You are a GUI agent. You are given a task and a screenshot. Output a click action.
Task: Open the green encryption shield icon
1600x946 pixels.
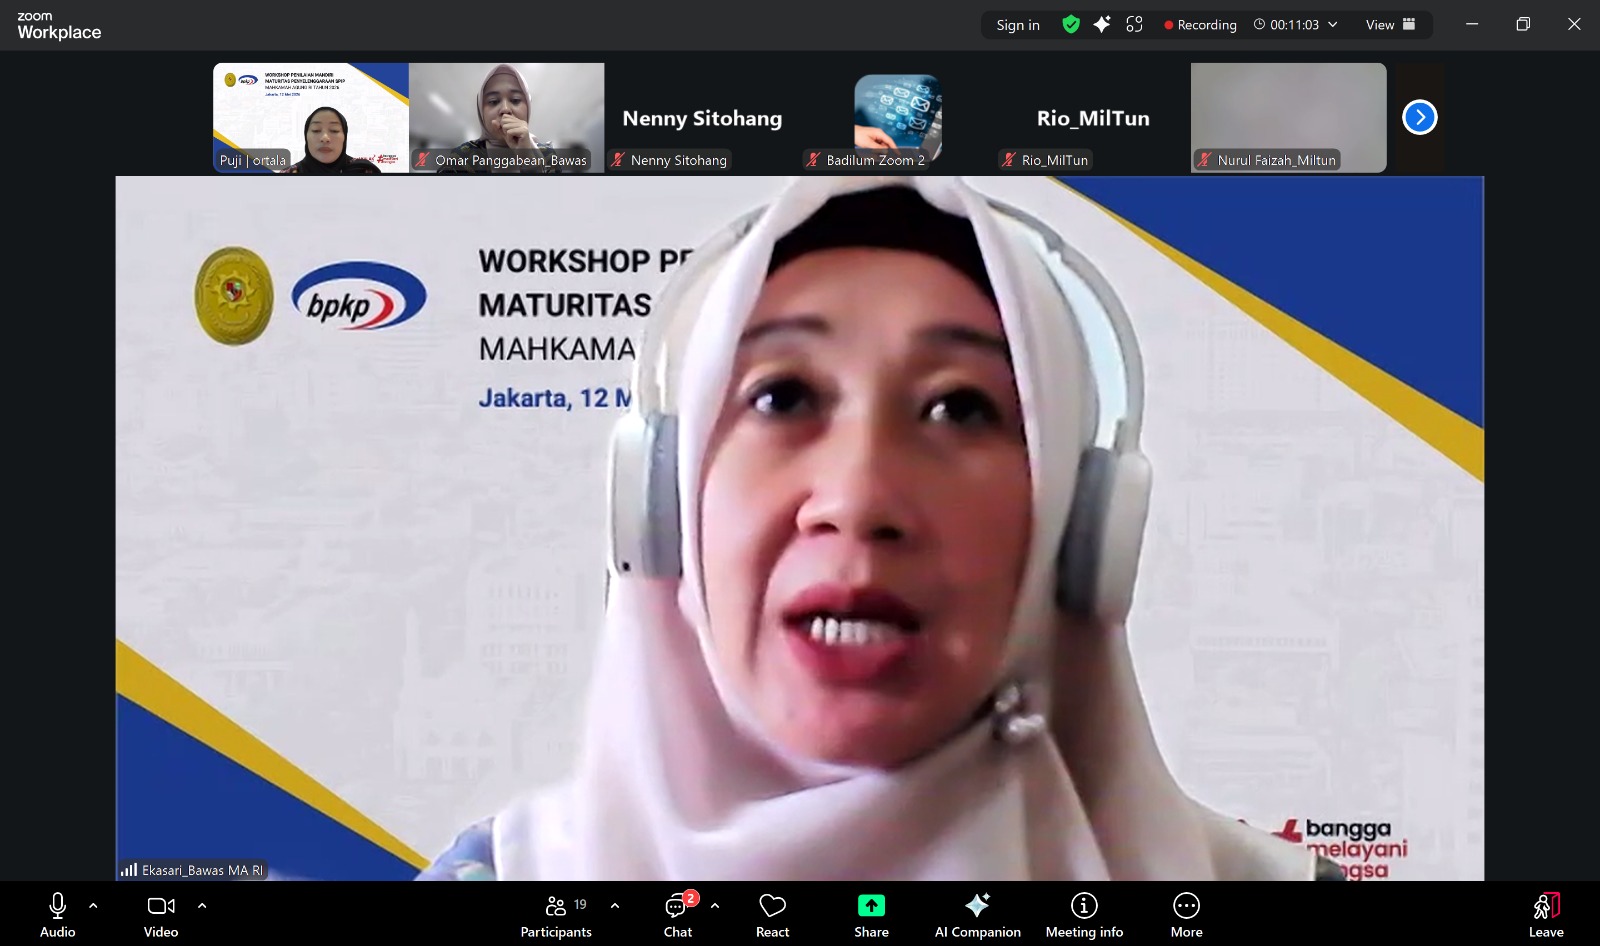click(1071, 24)
